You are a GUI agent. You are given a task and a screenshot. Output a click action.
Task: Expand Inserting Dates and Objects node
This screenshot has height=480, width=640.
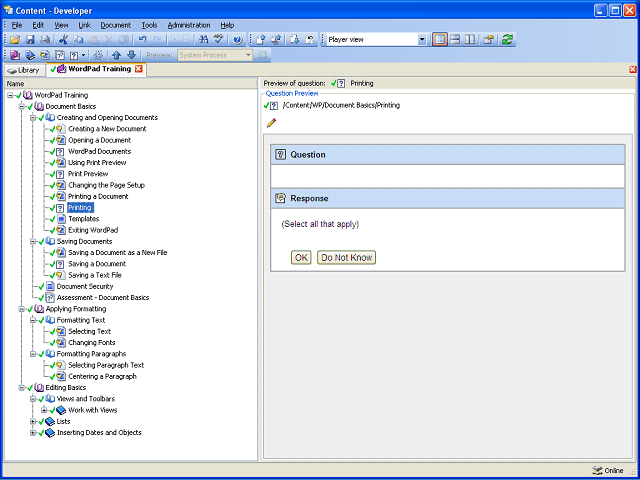click(x=33, y=433)
